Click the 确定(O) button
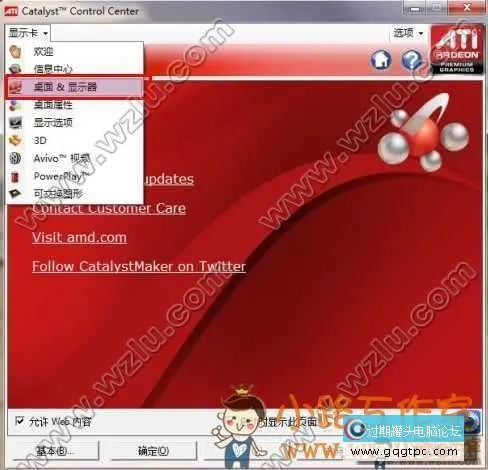Image resolution: width=488 pixels, height=470 pixels. (153, 451)
